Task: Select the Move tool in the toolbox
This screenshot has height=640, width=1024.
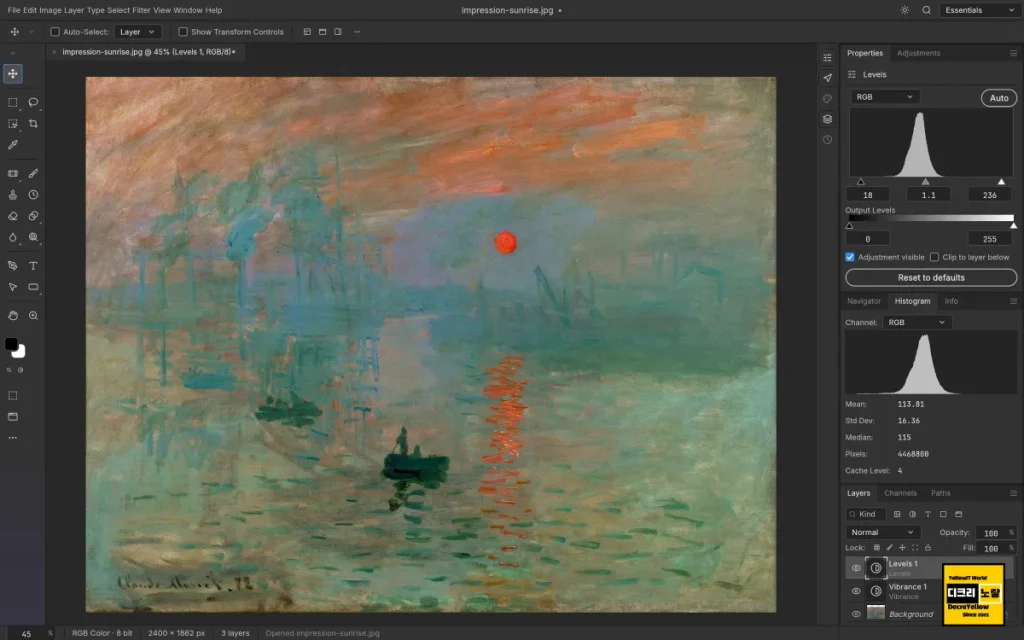Action: coord(13,74)
